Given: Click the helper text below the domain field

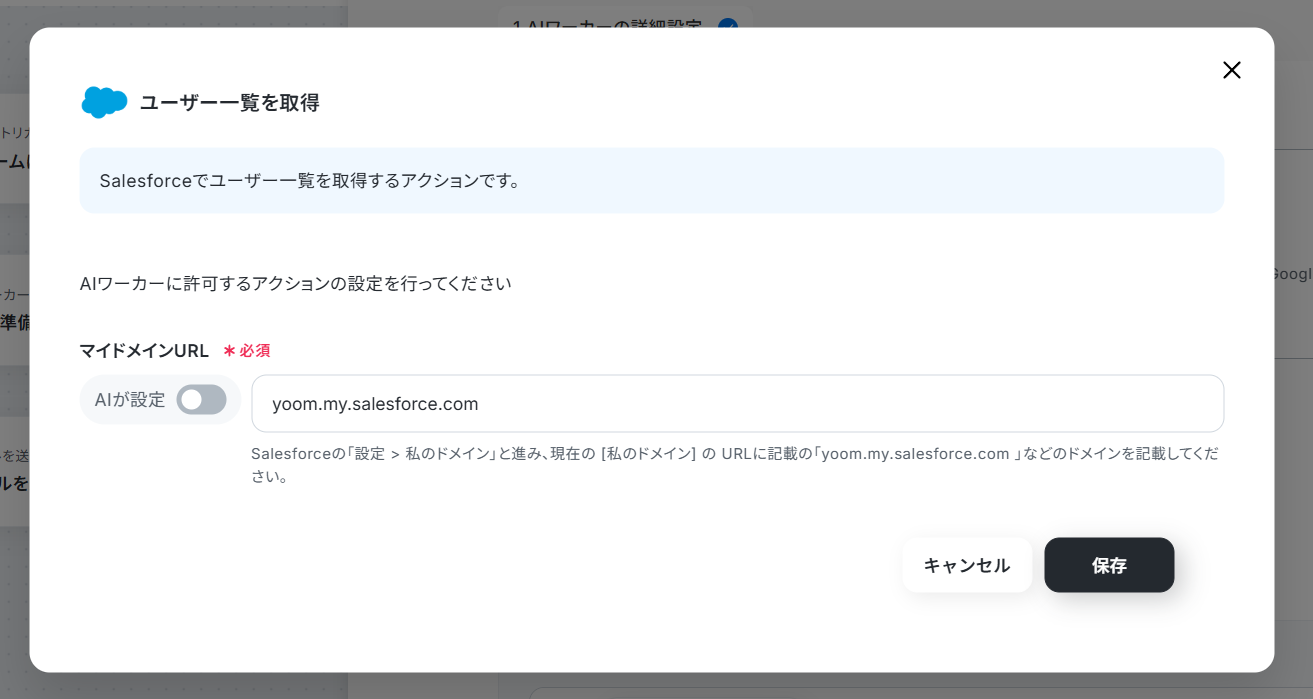Looking at the screenshot, I should pos(735,465).
